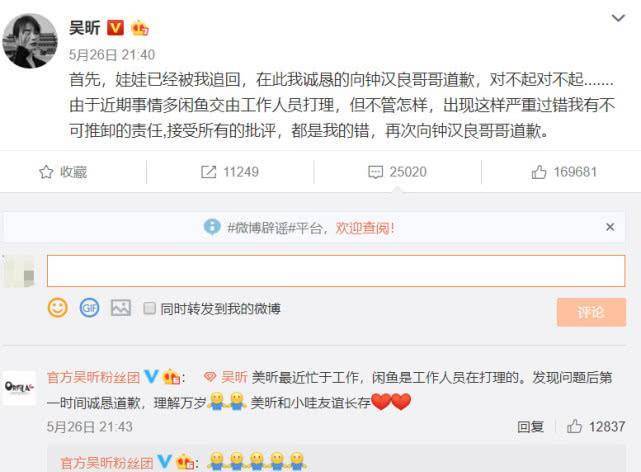This screenshot has height=472, width=641.
Task: Open the post options chevron menu
Action: (x=618, y=18)
